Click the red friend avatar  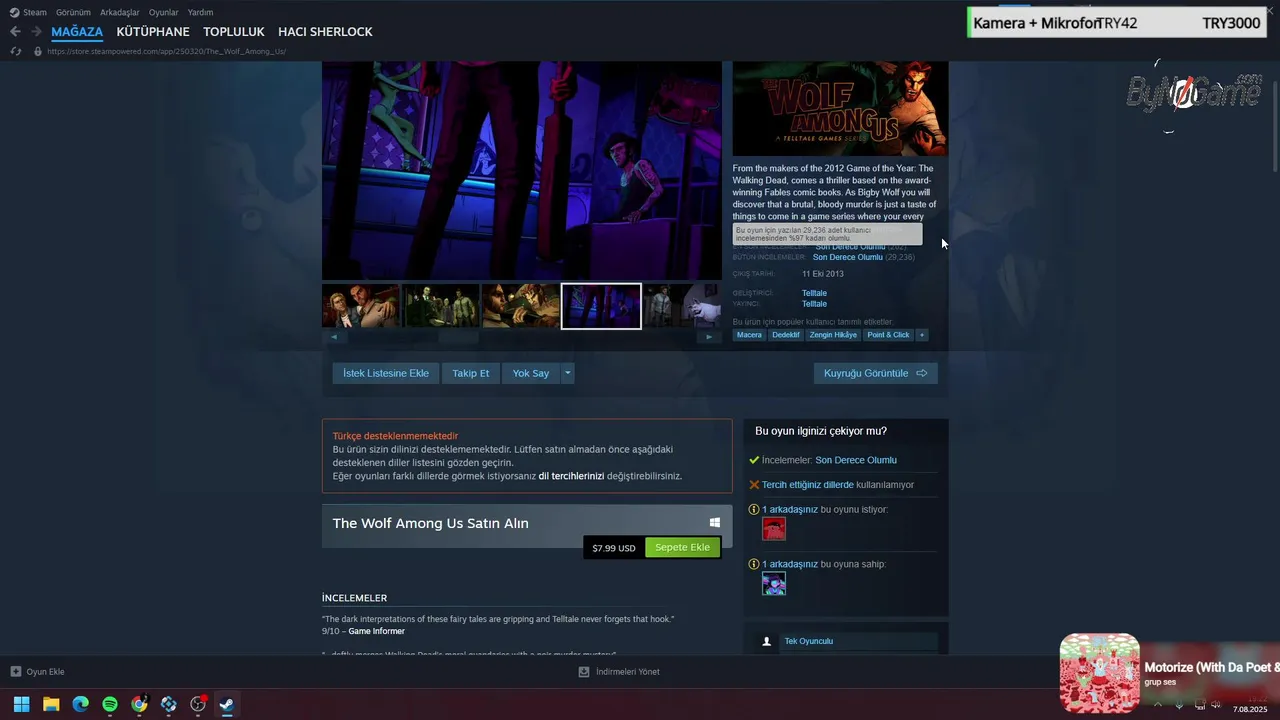click(774, 529)
